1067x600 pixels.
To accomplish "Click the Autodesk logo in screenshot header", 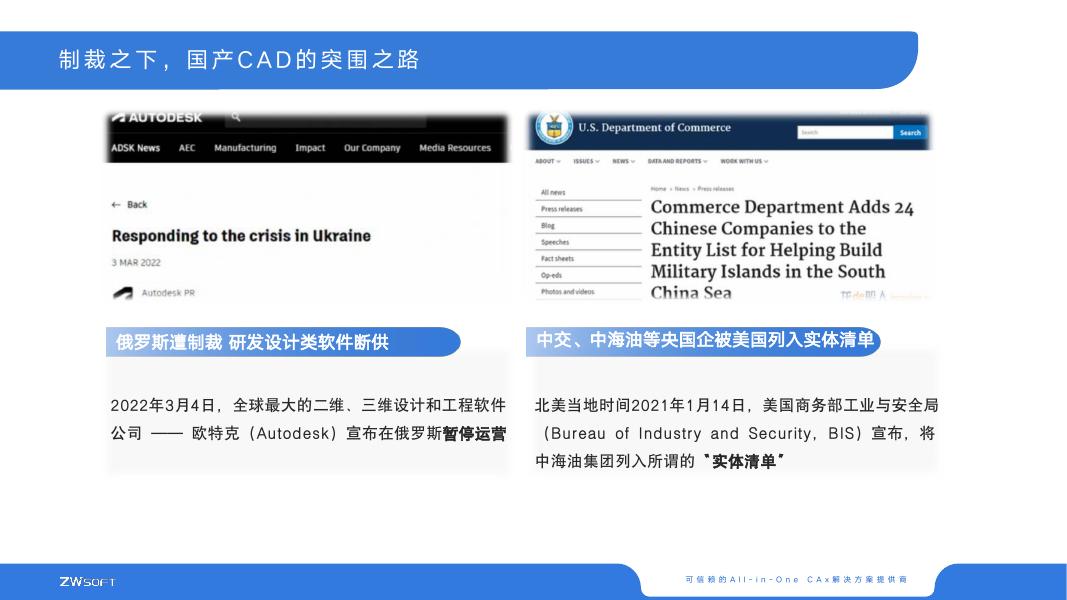I will (157, 118).
